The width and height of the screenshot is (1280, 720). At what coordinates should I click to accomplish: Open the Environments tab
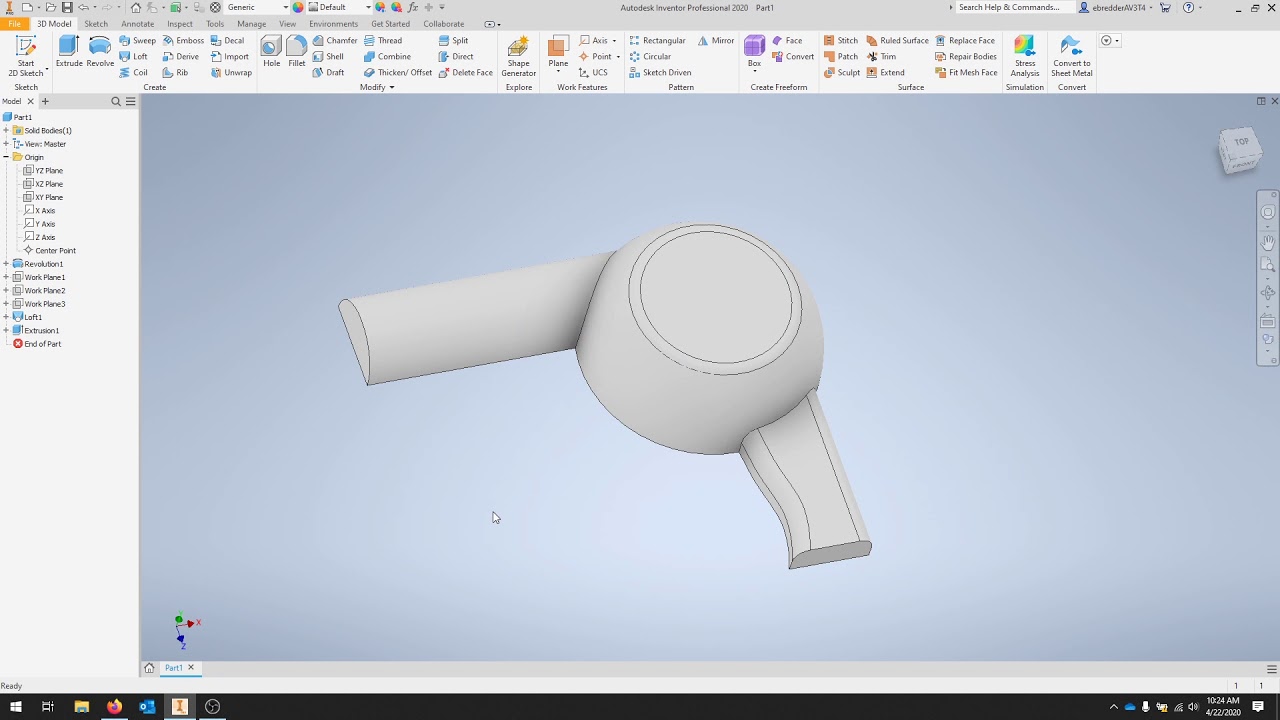pos(333,24)
